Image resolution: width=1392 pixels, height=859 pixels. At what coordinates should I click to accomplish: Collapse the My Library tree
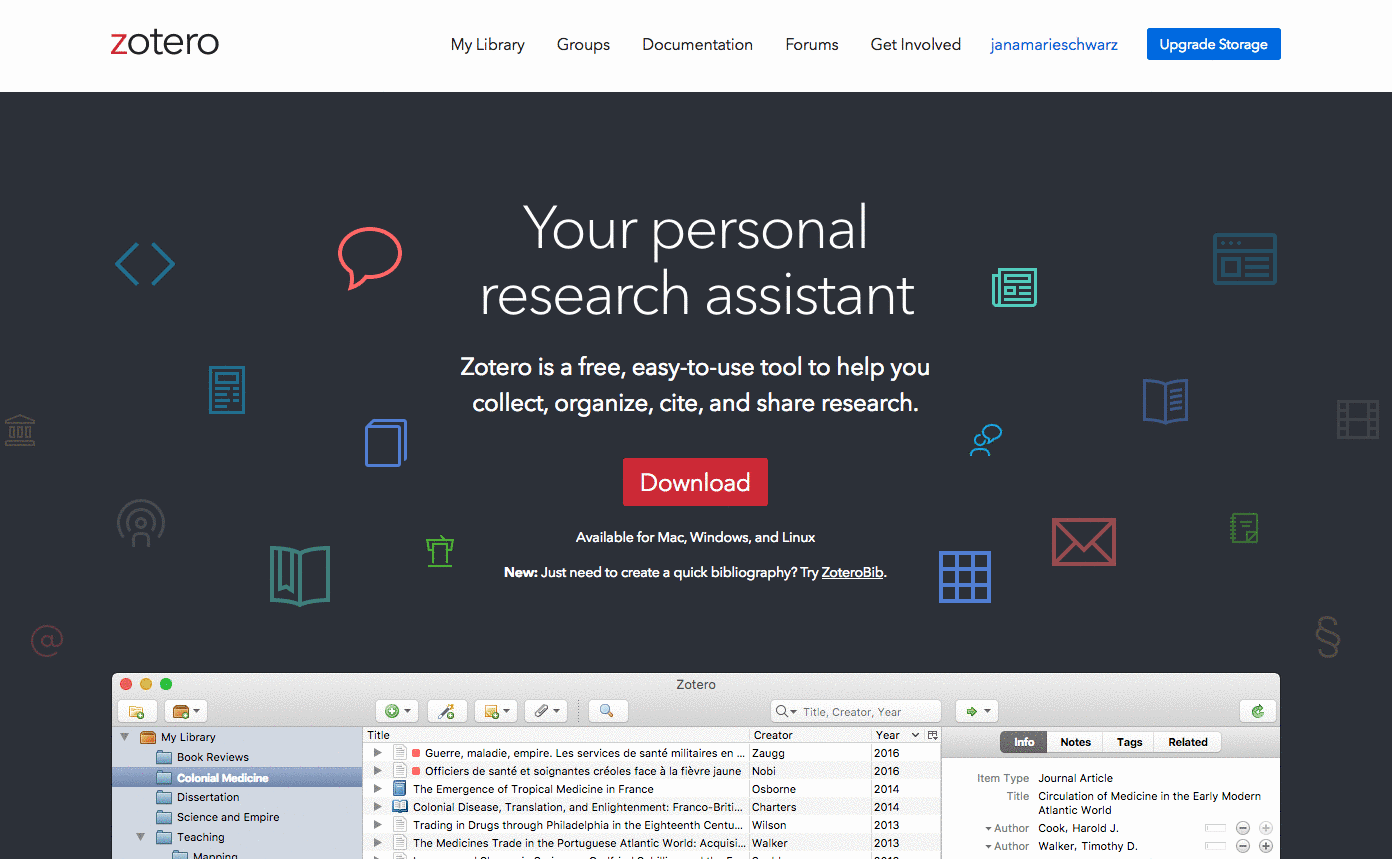(x=125, y=737)
